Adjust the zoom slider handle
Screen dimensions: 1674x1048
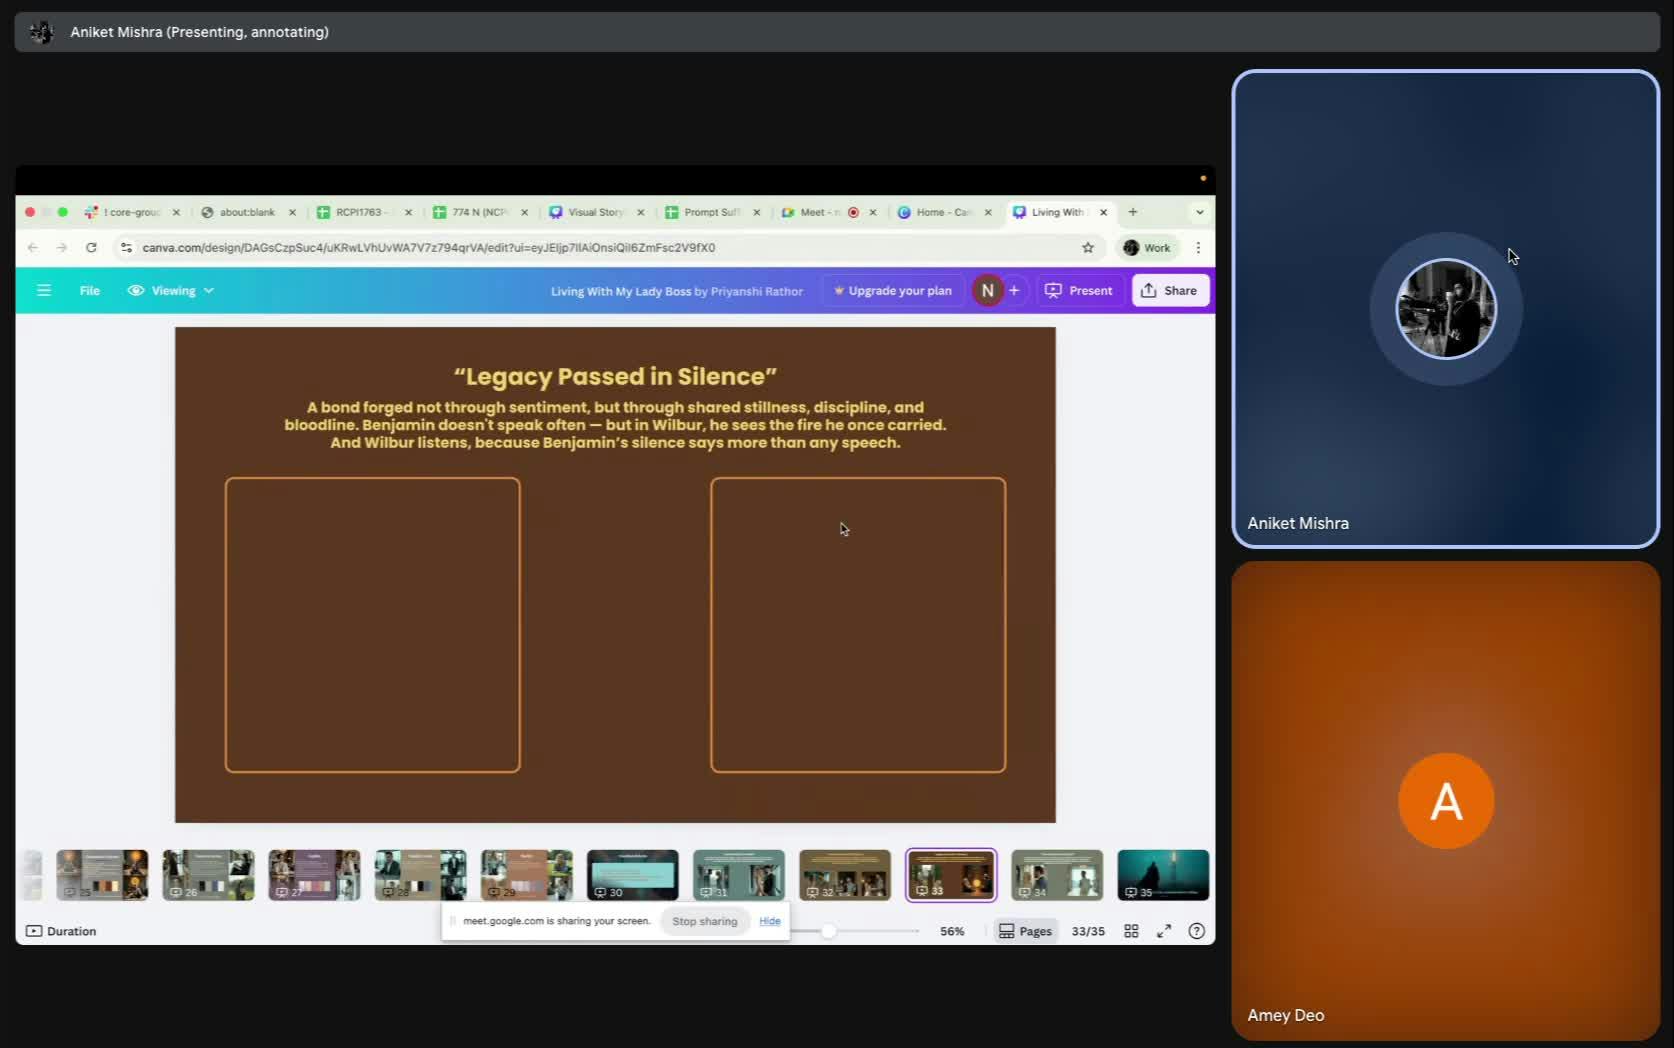(x=828, y=931)
